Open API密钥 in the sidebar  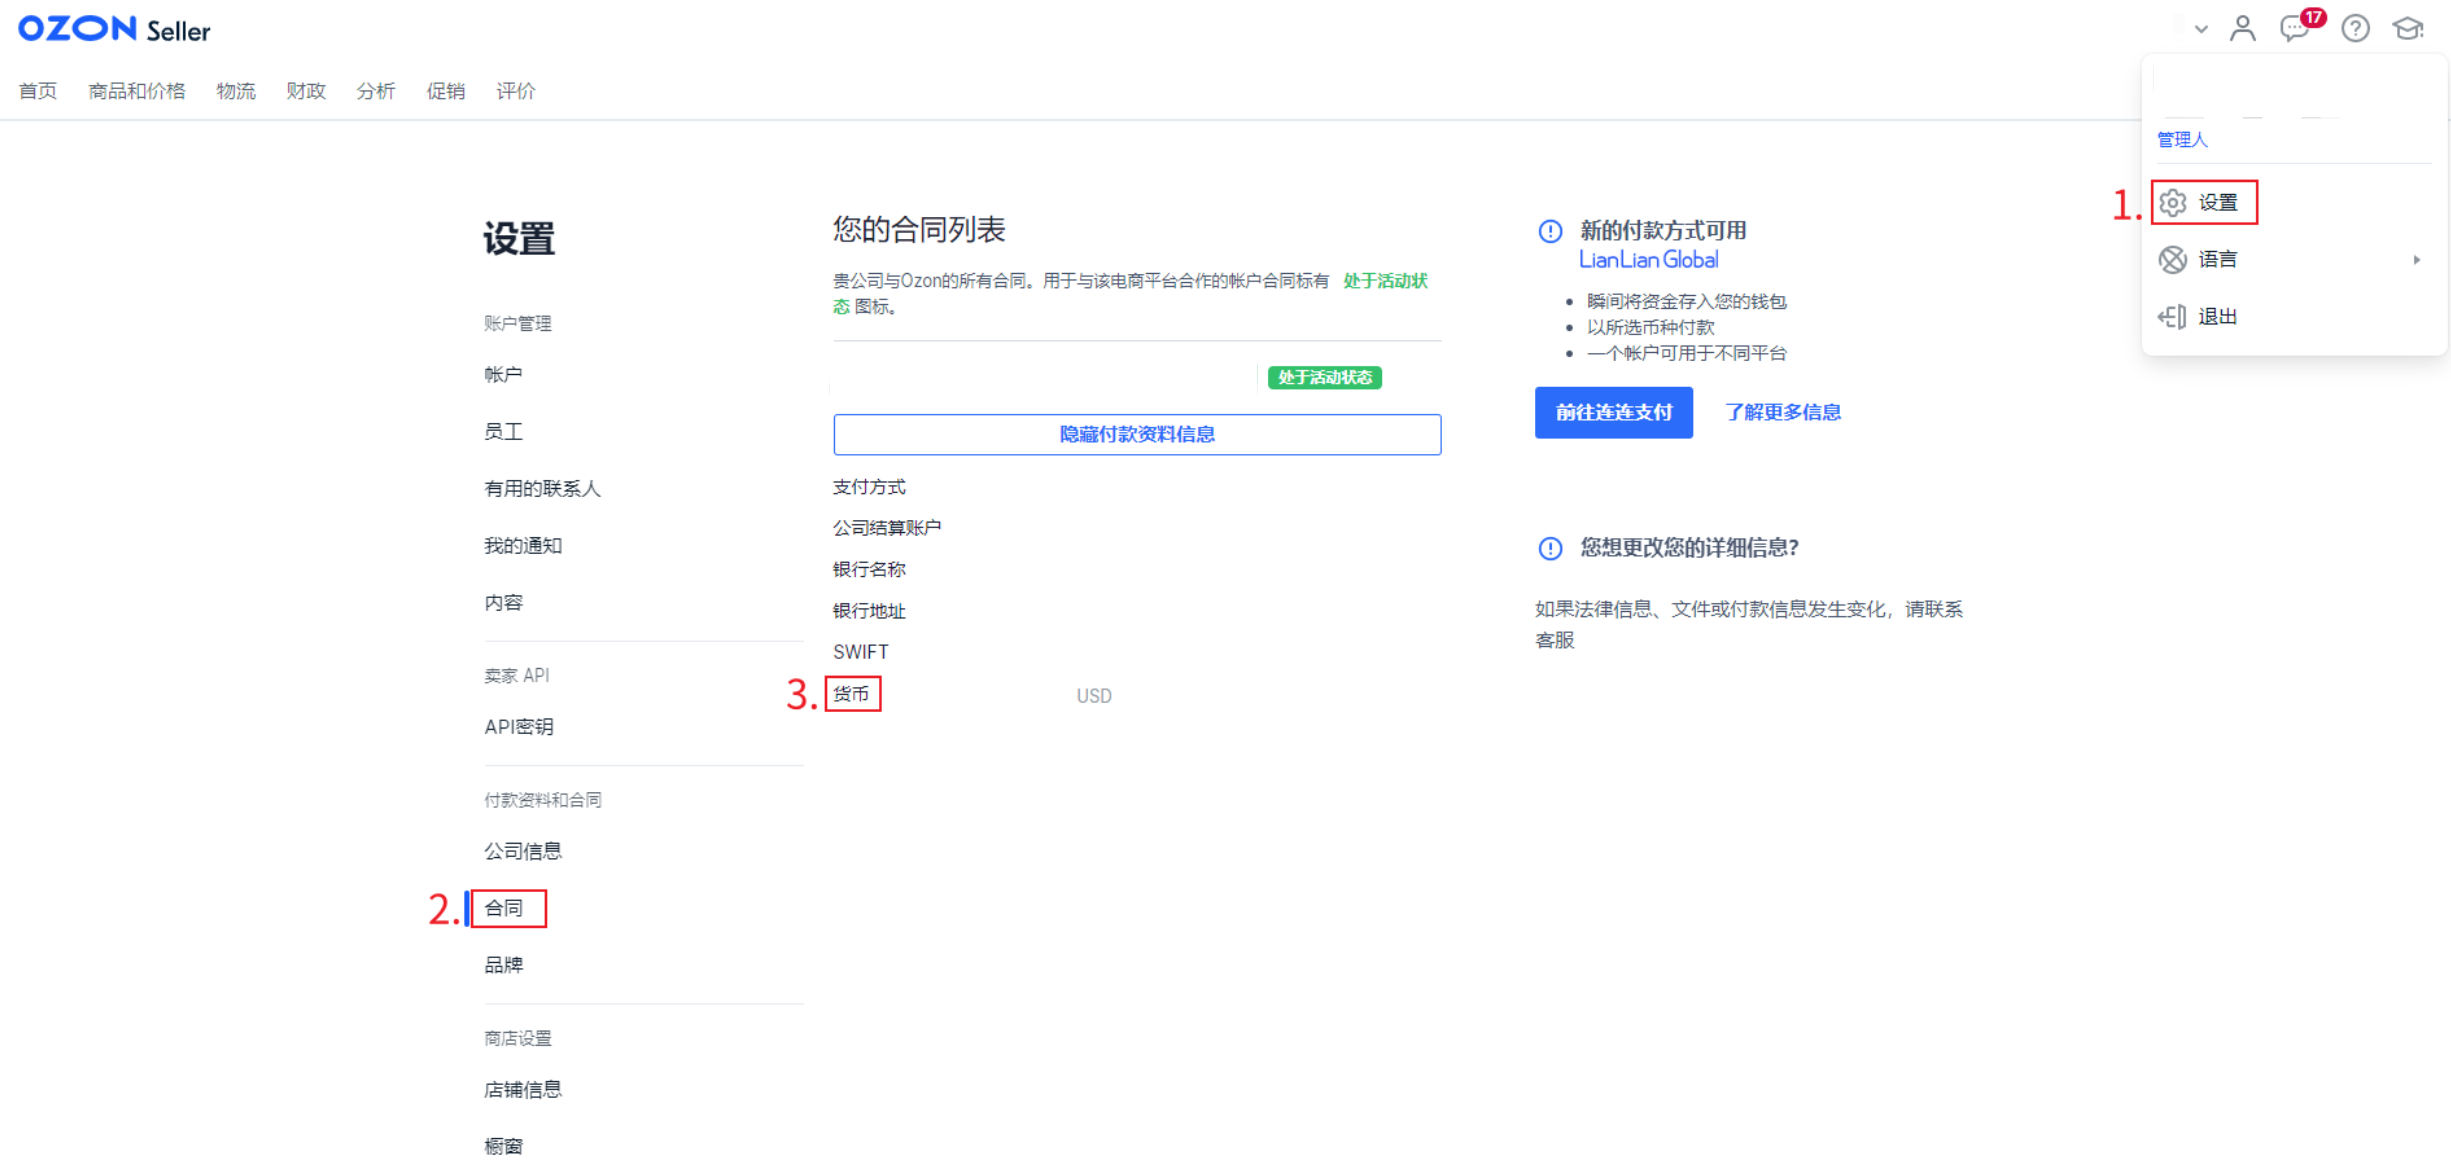coord(519,727)
